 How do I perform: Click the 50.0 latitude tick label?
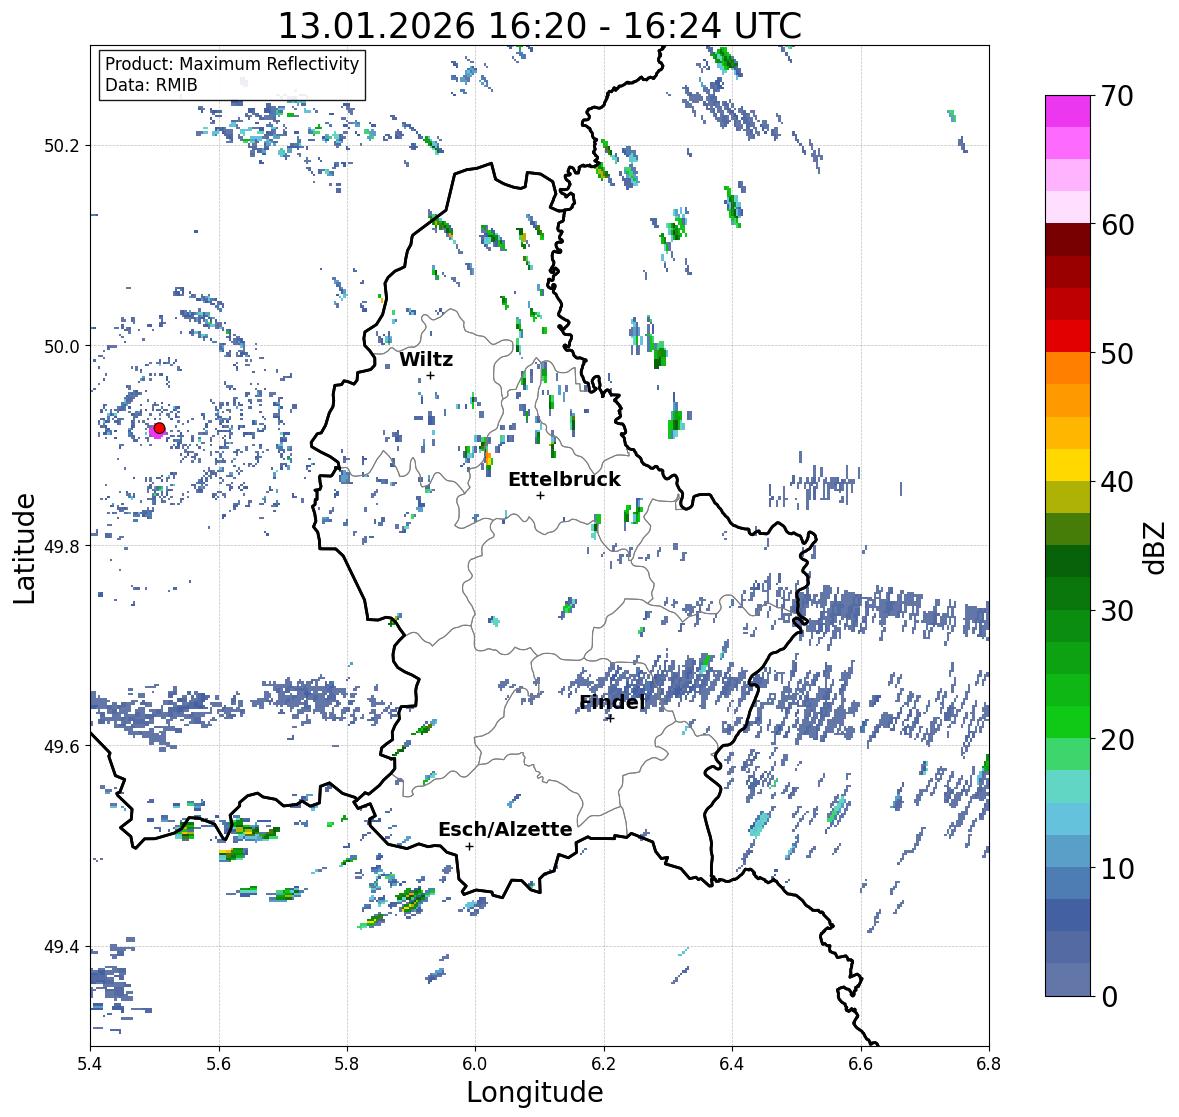point(62,347)
